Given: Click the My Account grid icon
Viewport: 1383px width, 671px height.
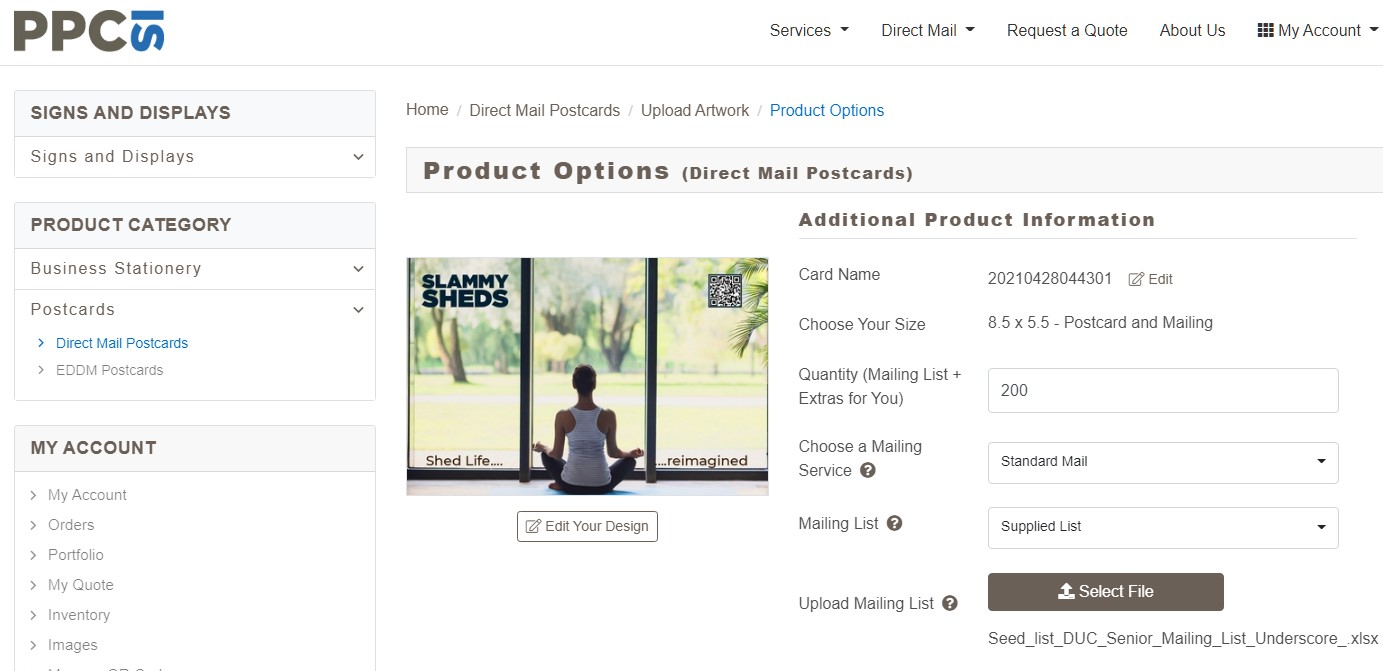Looking at the screenshot, I should (x=1265, y=30).
